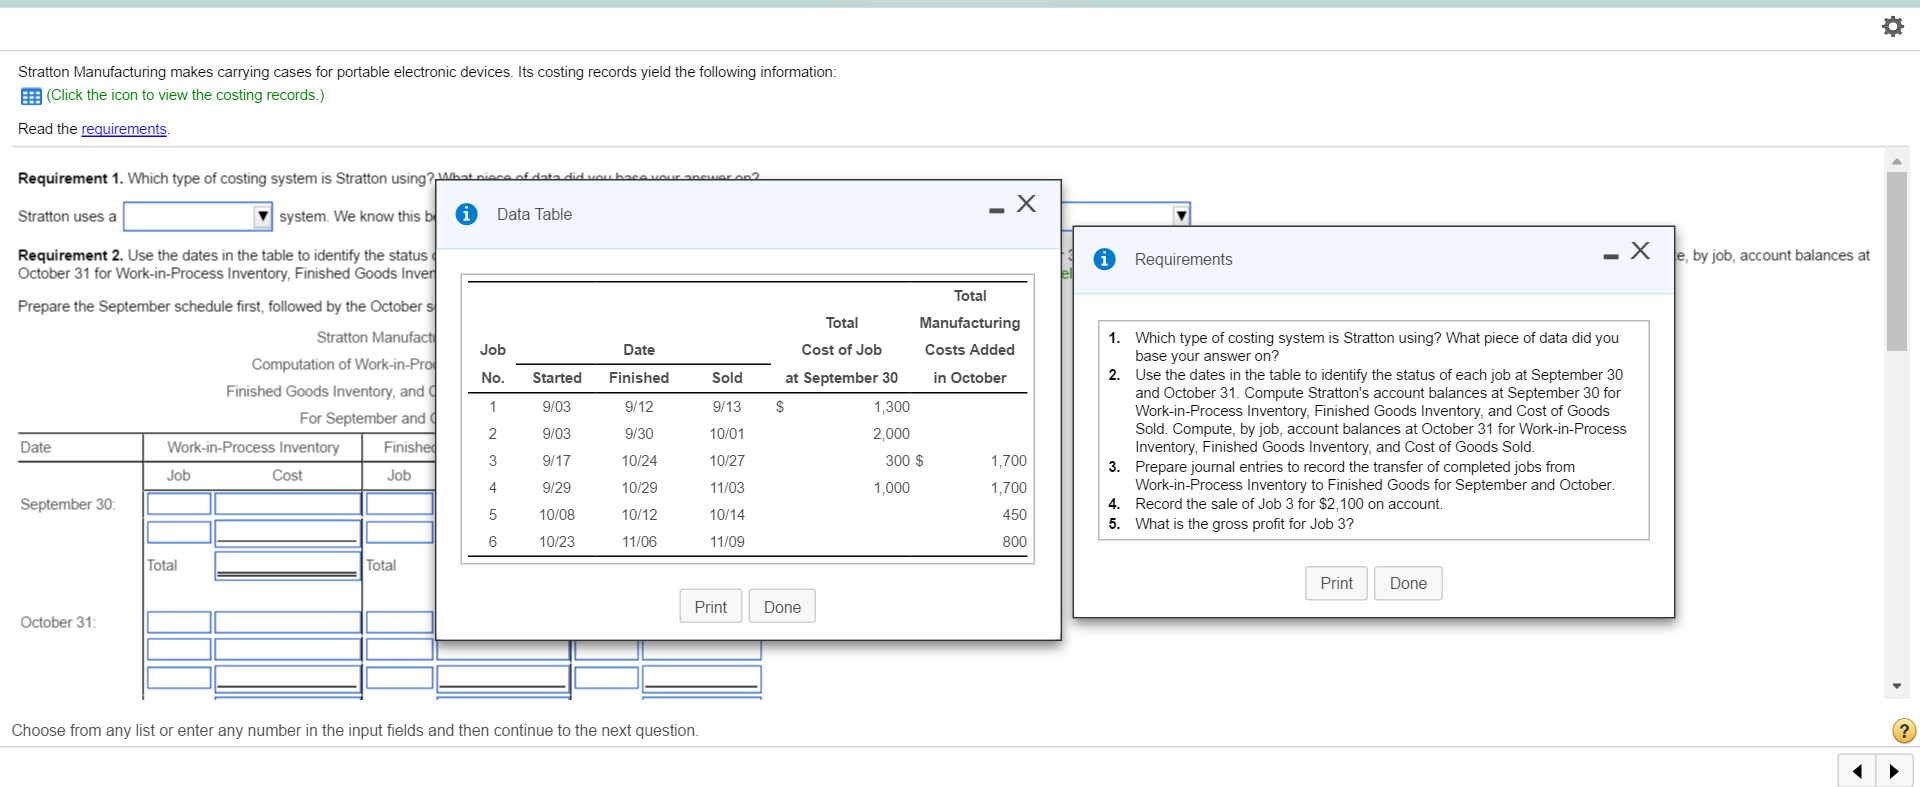The height and width of the screenshot is (787, 1920).
Task: Open the help question mark icon
Action: tap(1904, 730)
